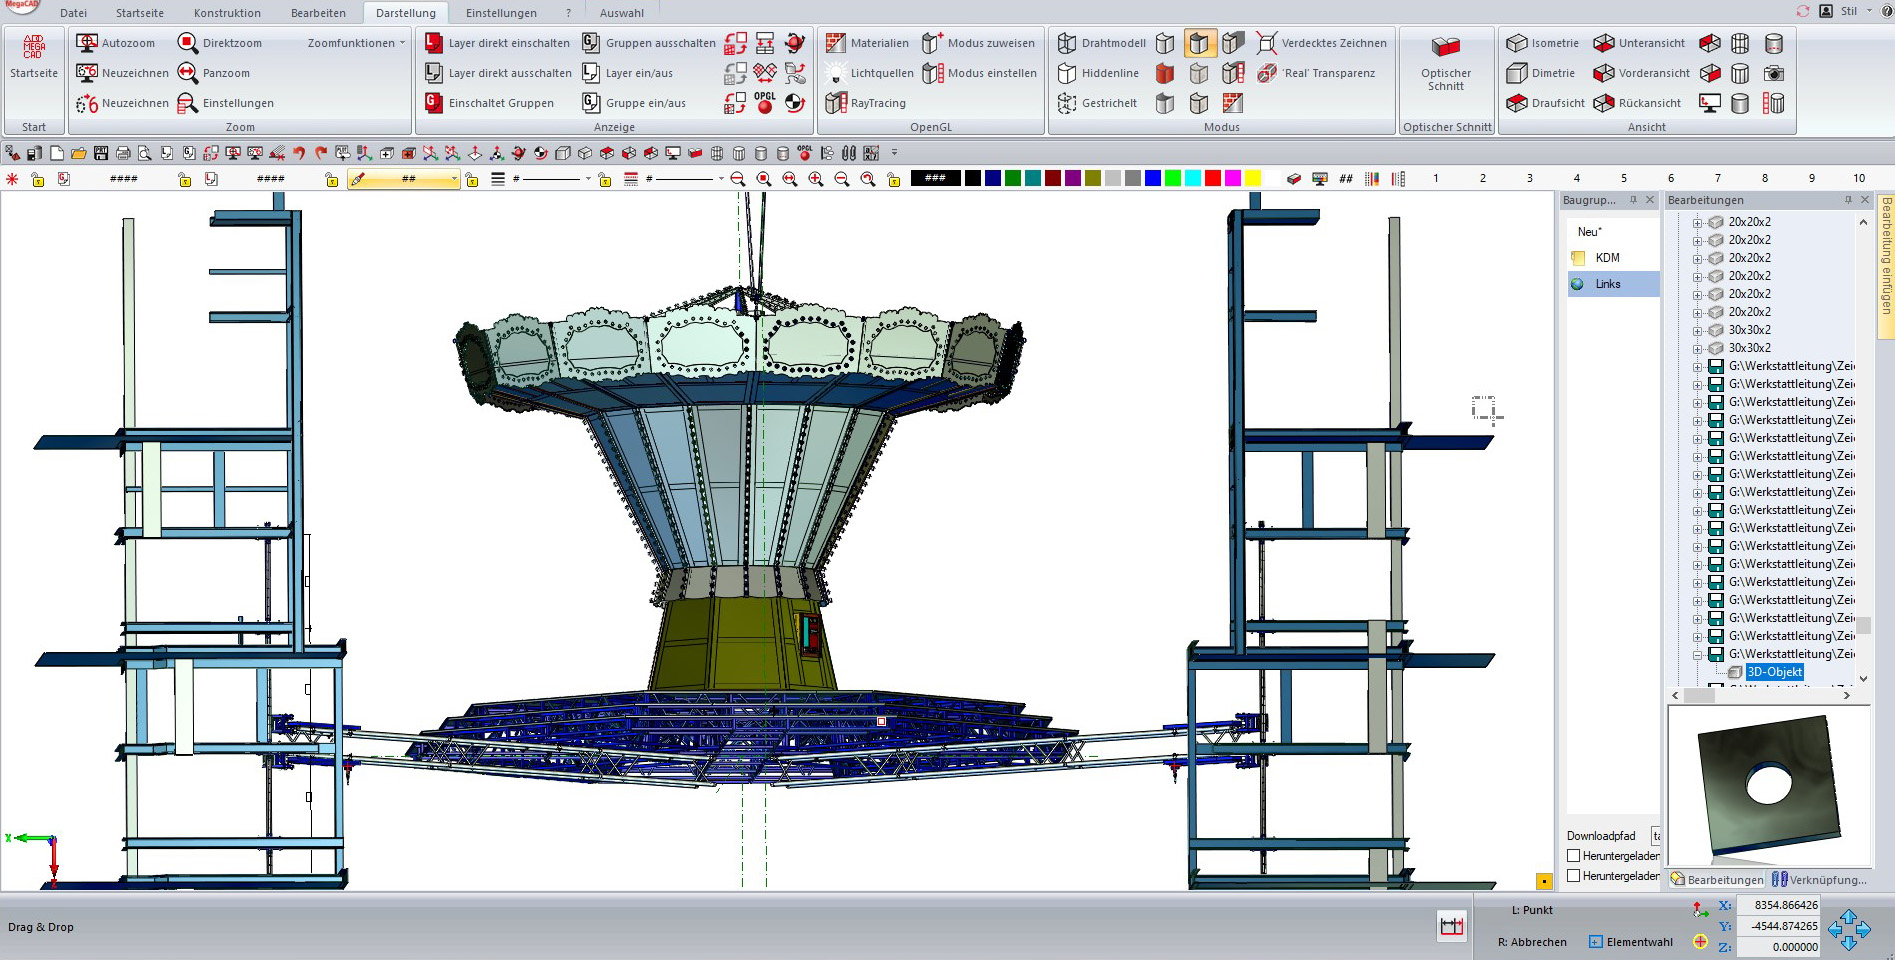Toggle the first Heruntergeladen checkbox
Image resolution: width=1895 pixels, height=960 pixels.
pyautogui.click(x=1574, y=856)
